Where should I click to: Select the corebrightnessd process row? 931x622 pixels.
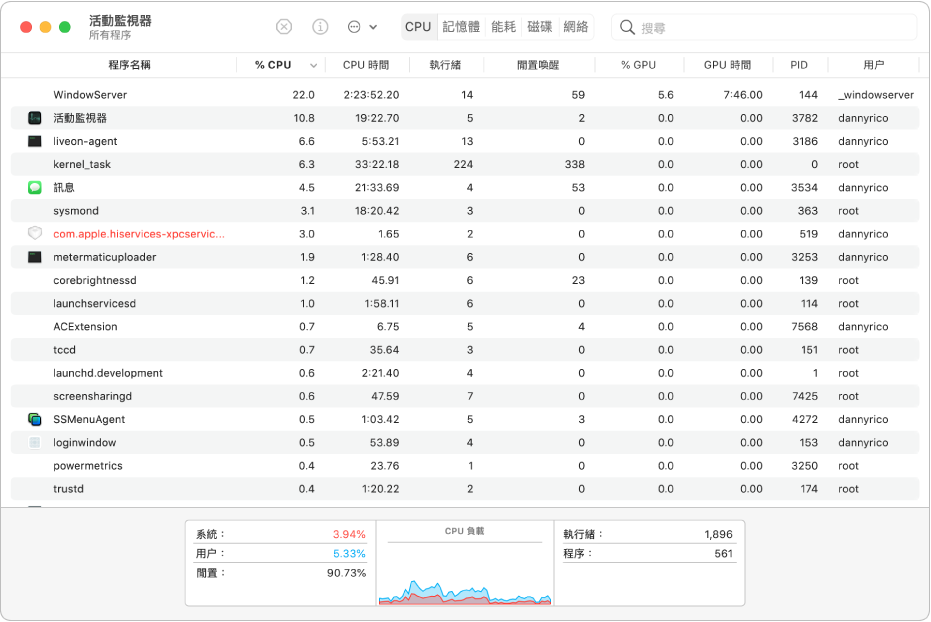465,280
